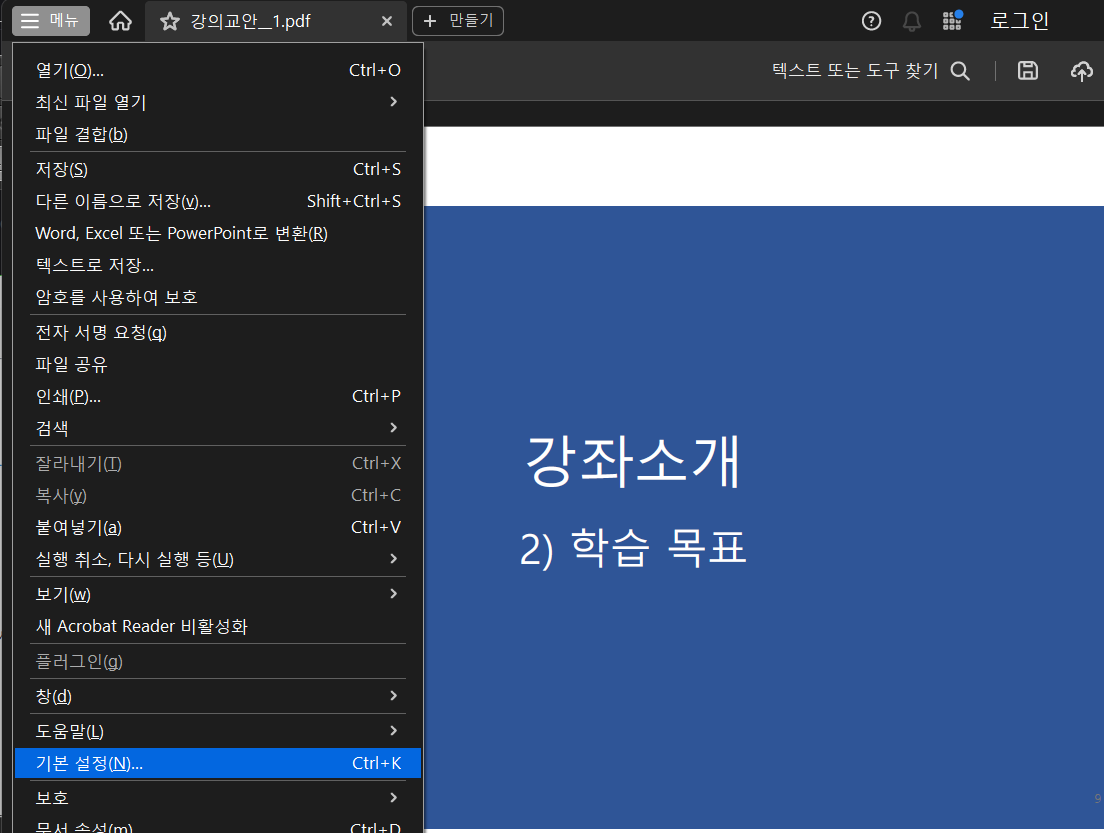
Task: Select 저장(S) menu item
Action: point(218,169)
